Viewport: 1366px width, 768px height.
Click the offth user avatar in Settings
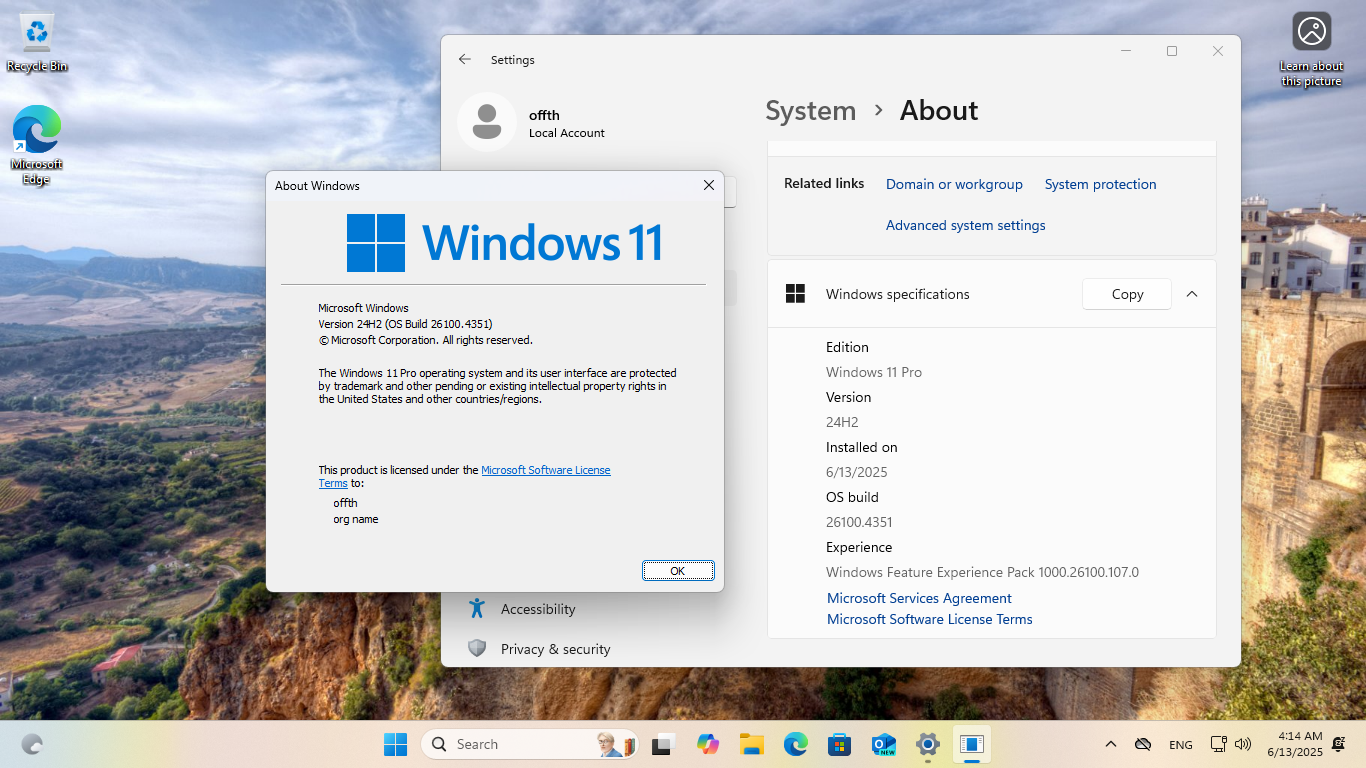[x=487, y=122]
